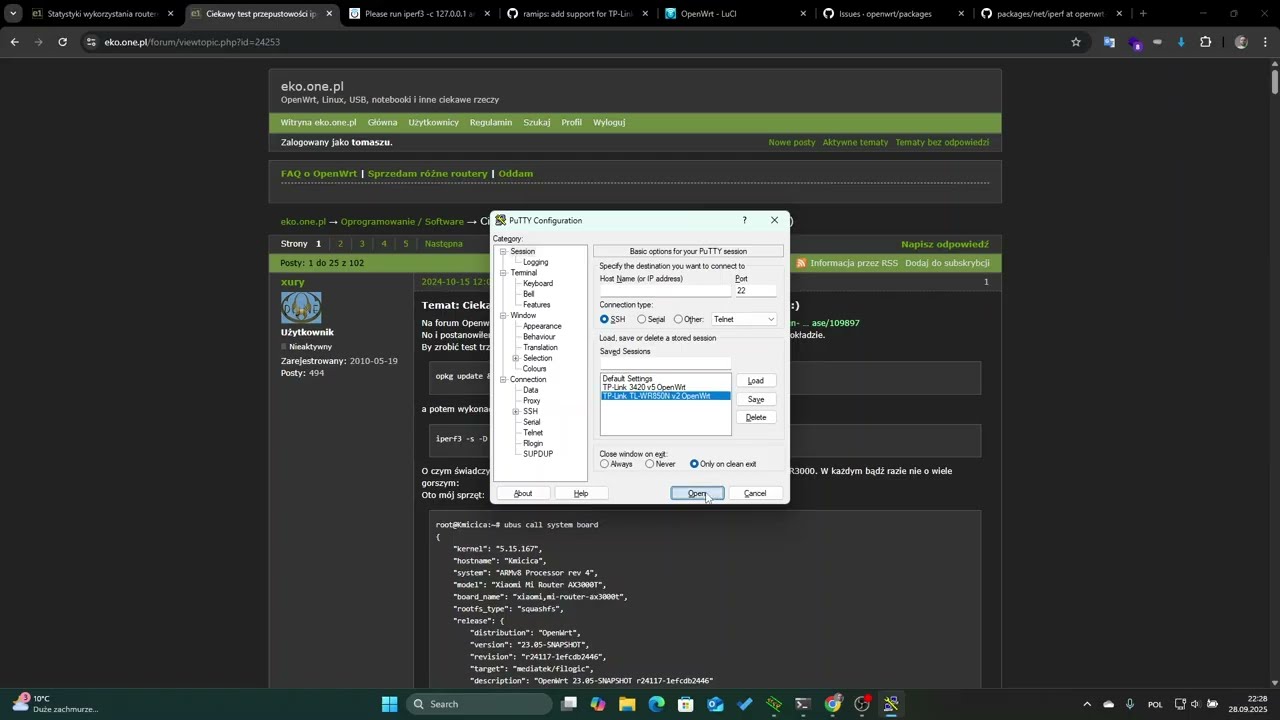
Task: Open weather widget in taskbar
Action: point(55,704)
